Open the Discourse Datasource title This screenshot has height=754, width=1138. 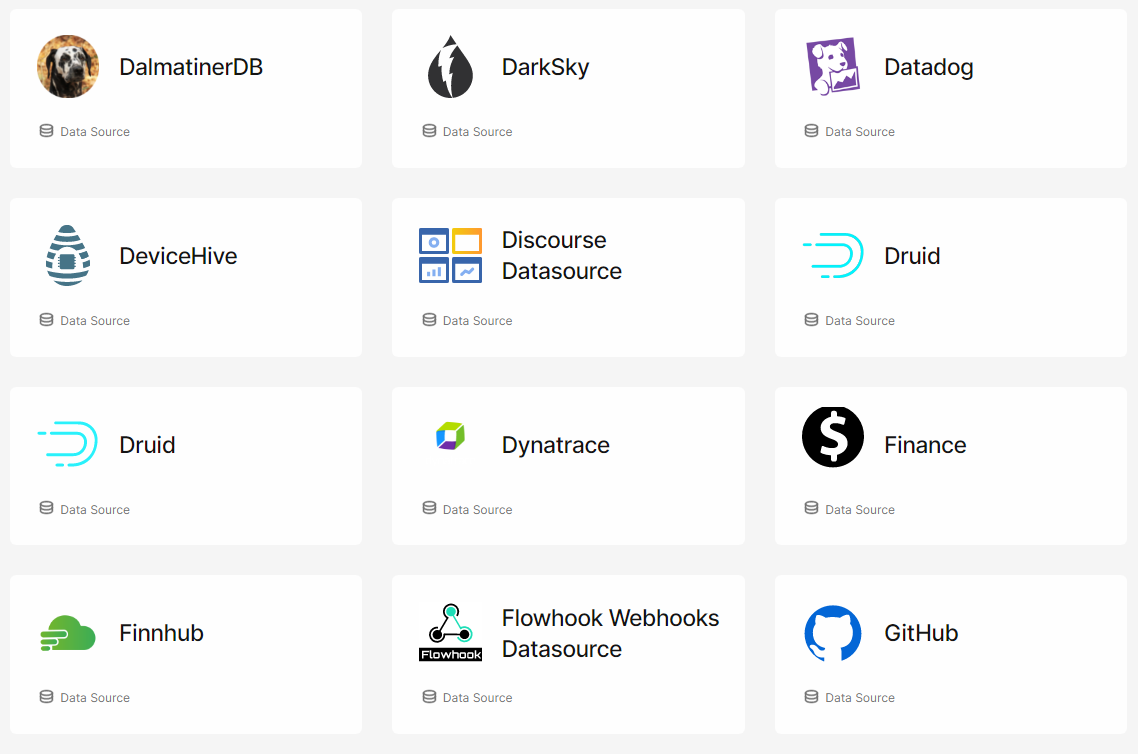[x=562, y=255]
